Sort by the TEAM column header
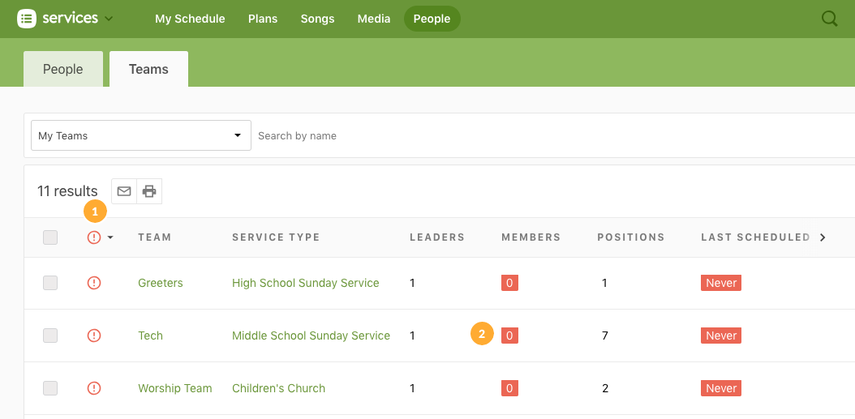The height and width of the screenshot is (419, 855). [x=154, y=237]
